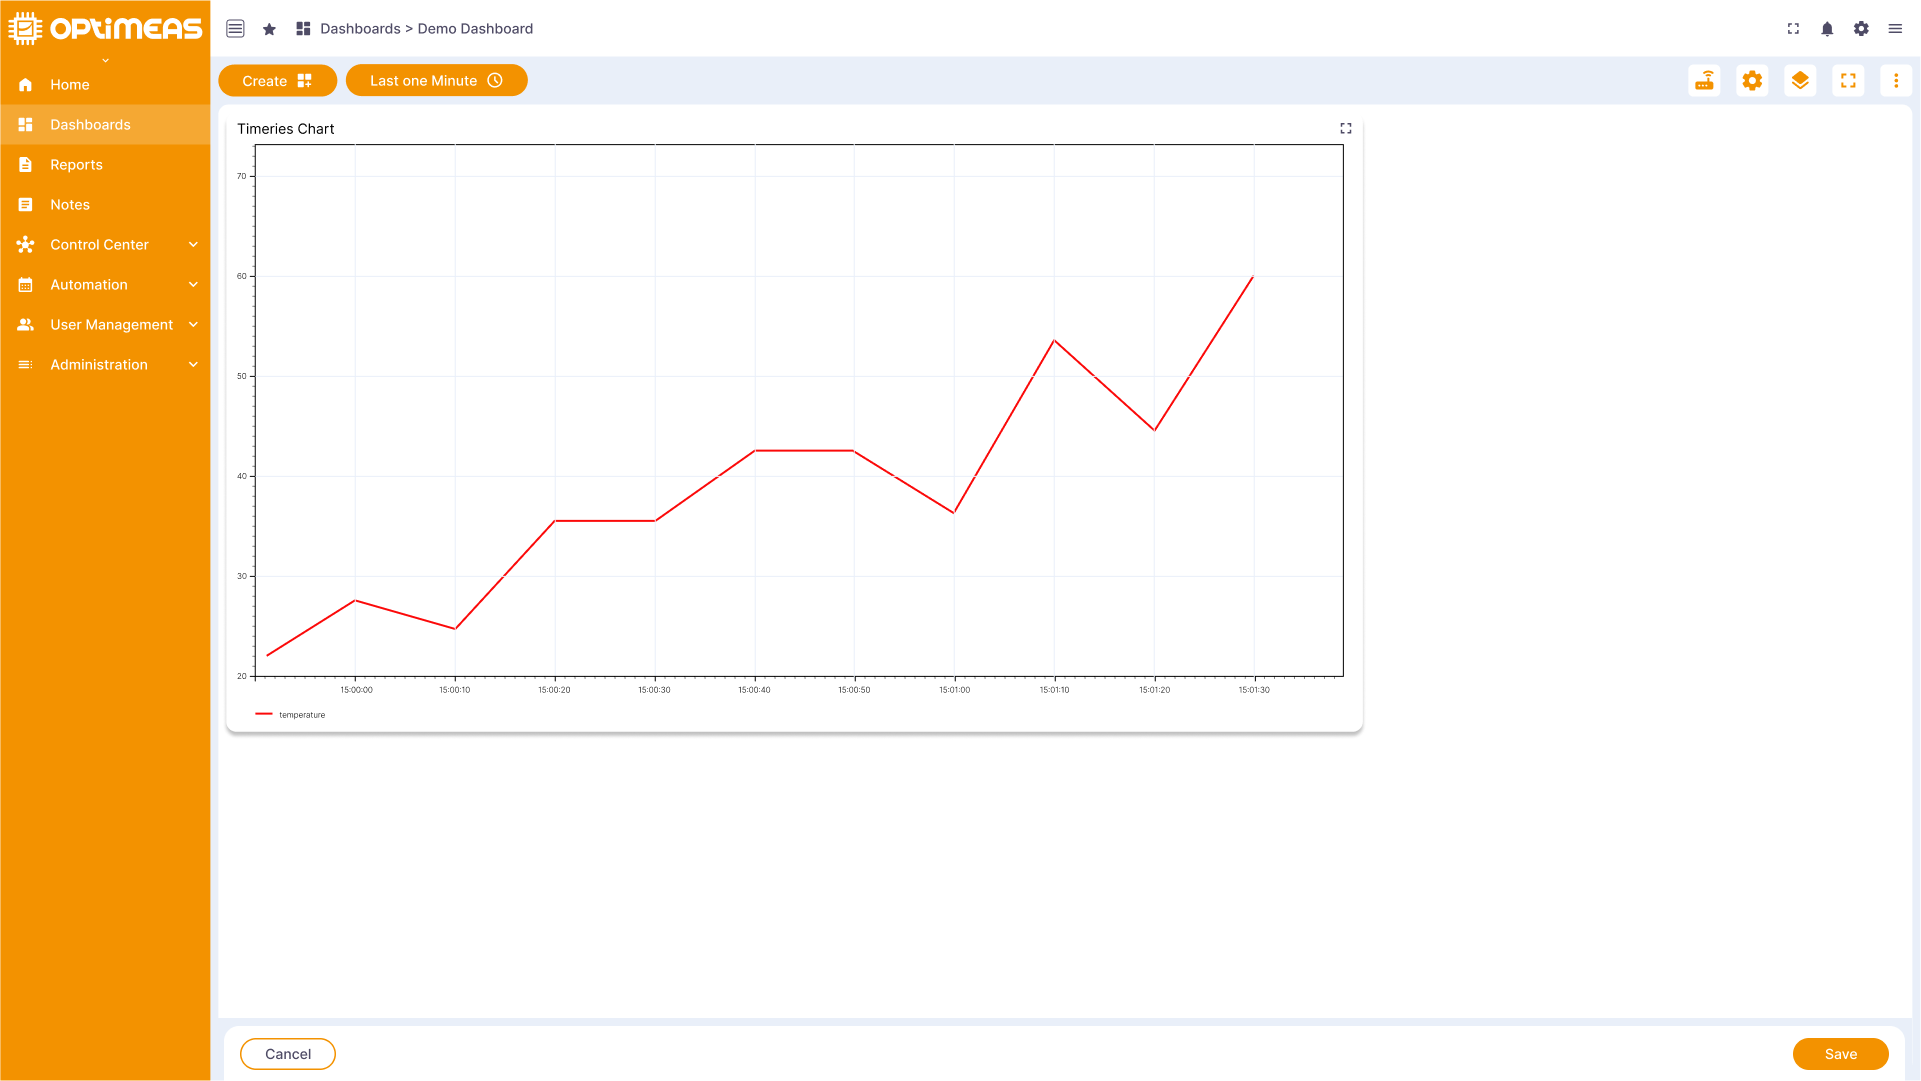Click Dashboards breadcrumb link
Viewport: 1921px width, 1081px height.
coord(360,29)
